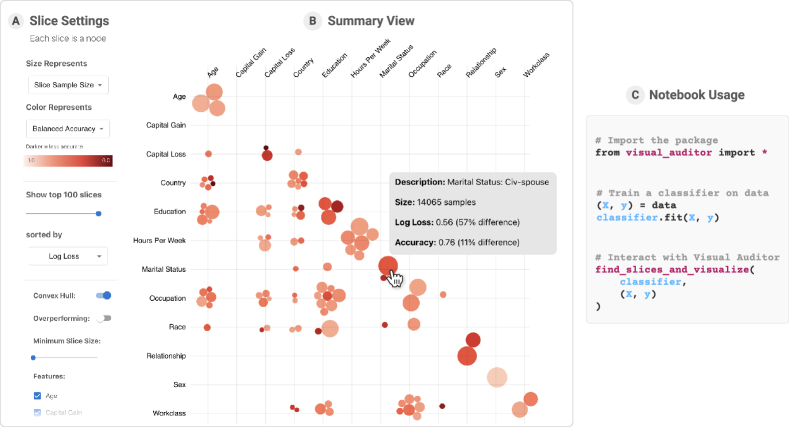The width and height of the screenshot is (789, 427).
Task: Open the Balanced Accuracy color dropdown
Action: click(68, 128)
